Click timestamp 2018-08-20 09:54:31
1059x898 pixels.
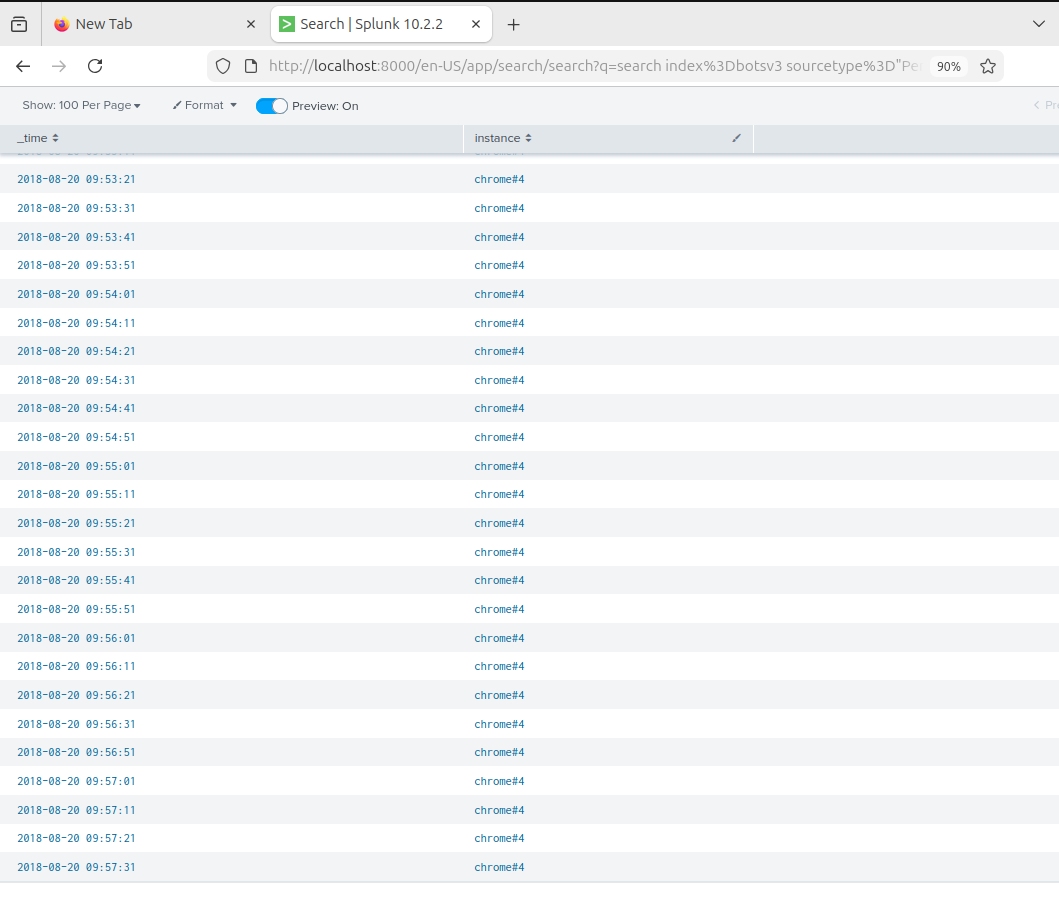coord(76,380)
